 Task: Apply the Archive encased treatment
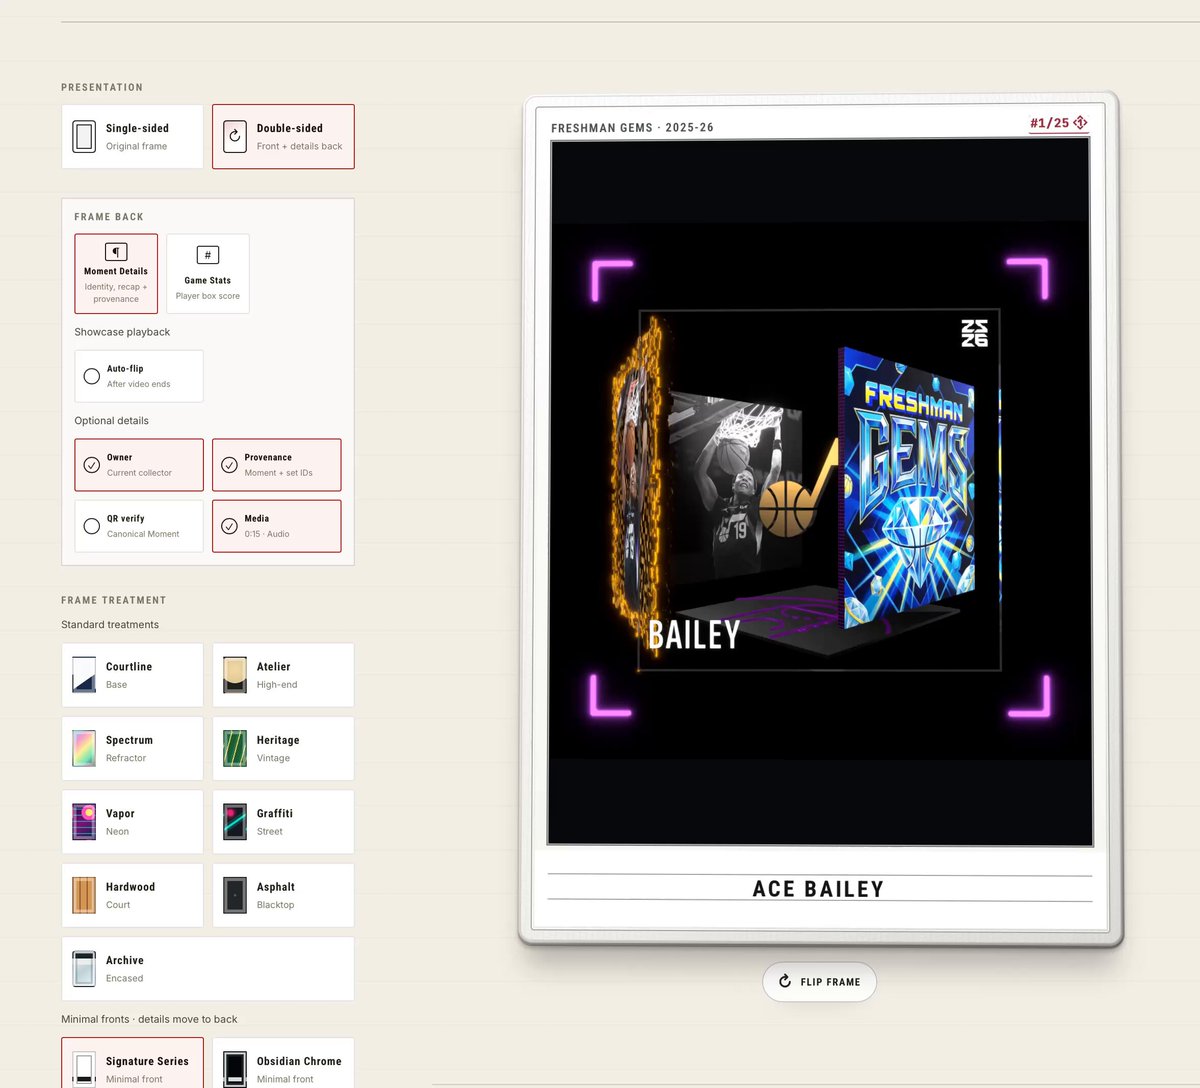coord(208,969)
